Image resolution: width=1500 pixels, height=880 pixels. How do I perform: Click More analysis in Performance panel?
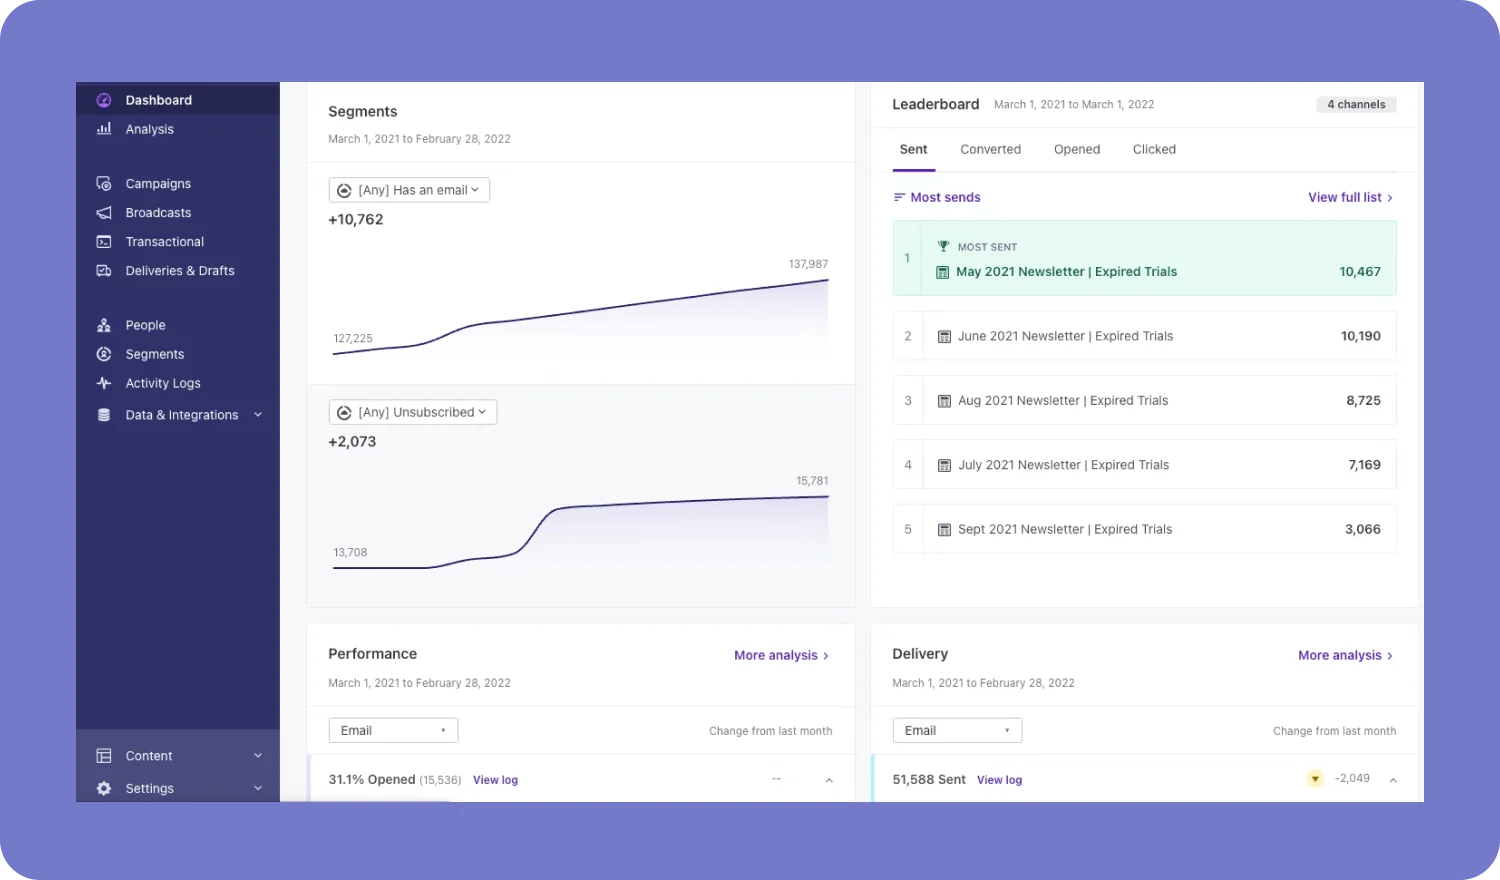(781, 655)
